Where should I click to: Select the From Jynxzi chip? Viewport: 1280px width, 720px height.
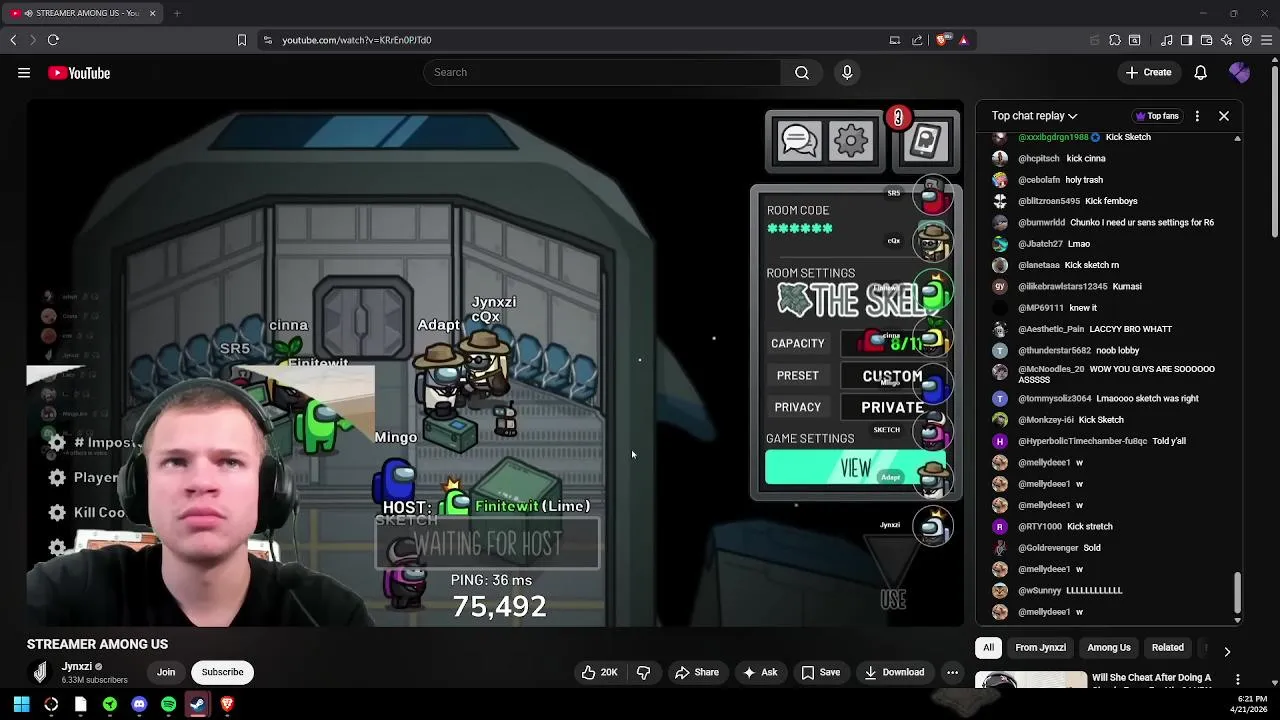[x=1040, y=648]
